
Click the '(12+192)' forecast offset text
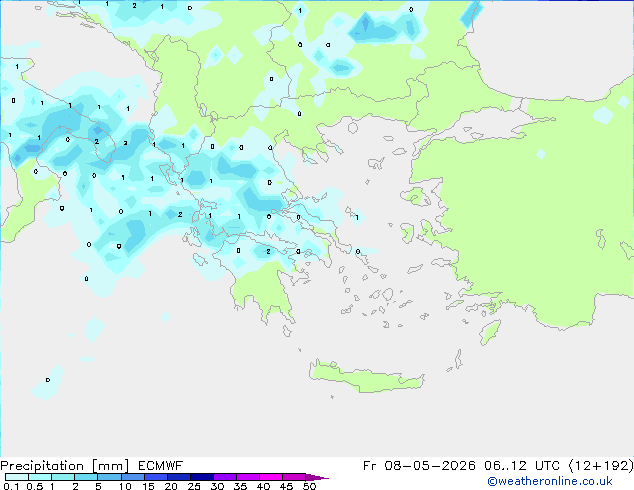coord(601,466)
